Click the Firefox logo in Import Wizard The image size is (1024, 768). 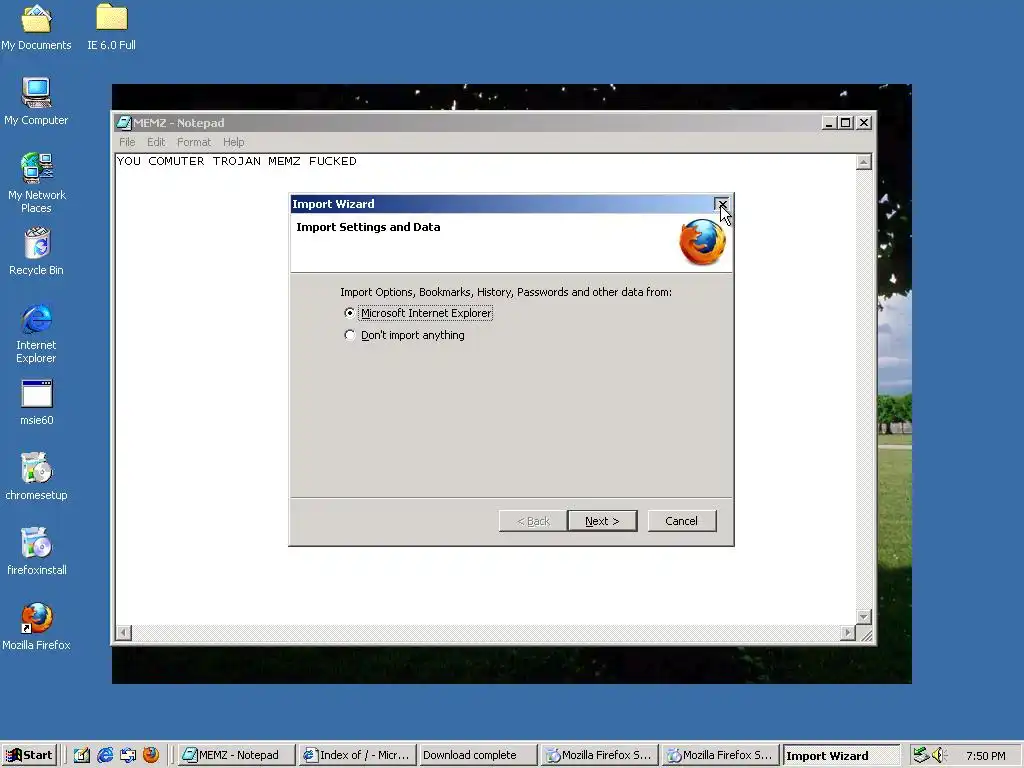pos(703,242)
